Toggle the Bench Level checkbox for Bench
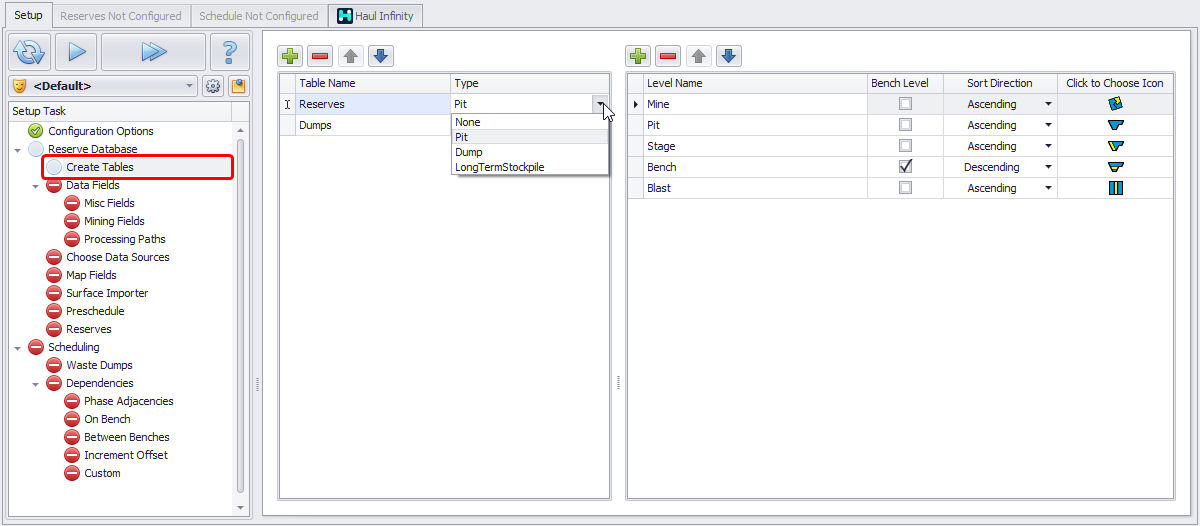 [905, 167]
